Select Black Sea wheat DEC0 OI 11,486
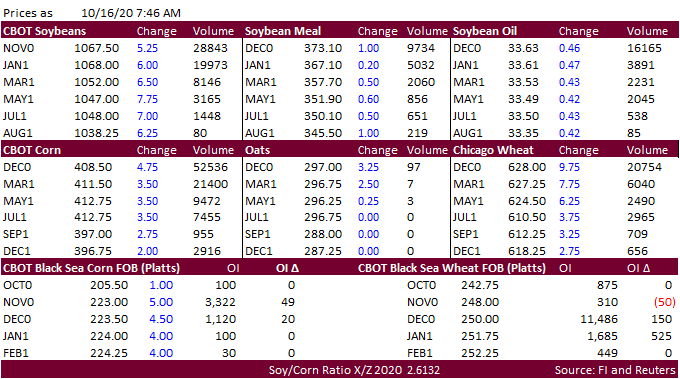The height and width of the screenshot is (379, 680). click(599, 319)
